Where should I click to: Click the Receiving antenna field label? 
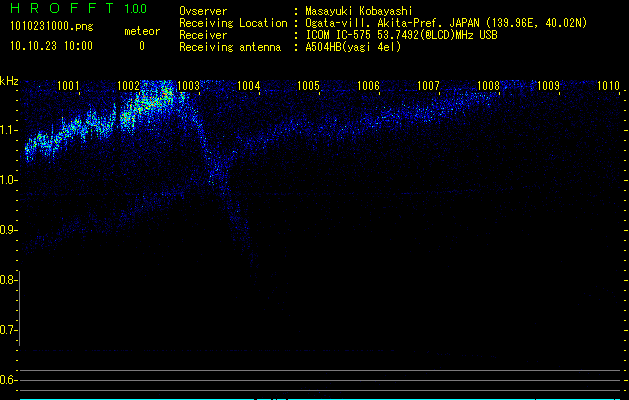click(230, 47)
